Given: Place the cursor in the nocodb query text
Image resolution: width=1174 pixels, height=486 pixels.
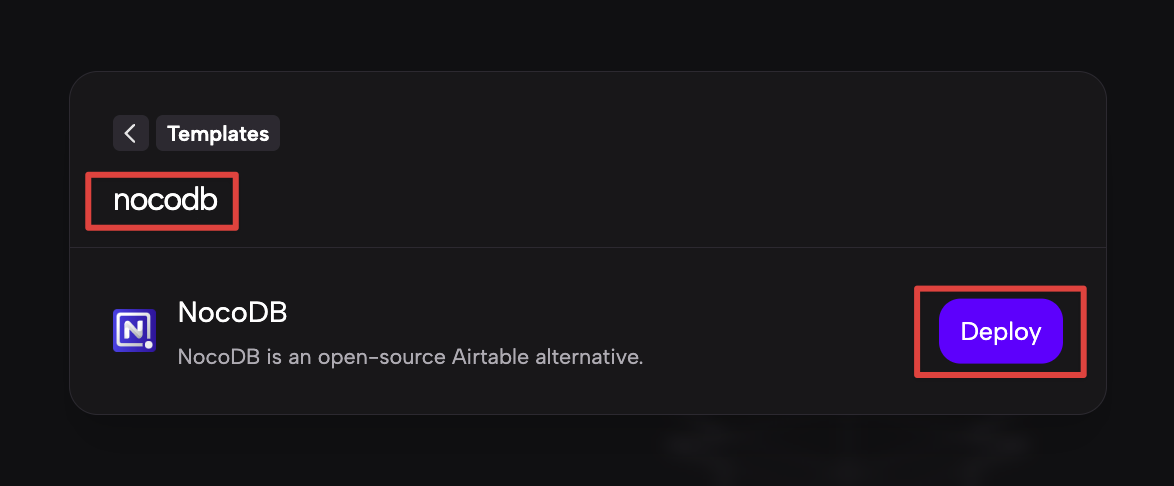Looking at the screenshot, I should pyautogui.click(x=165, y=201).
